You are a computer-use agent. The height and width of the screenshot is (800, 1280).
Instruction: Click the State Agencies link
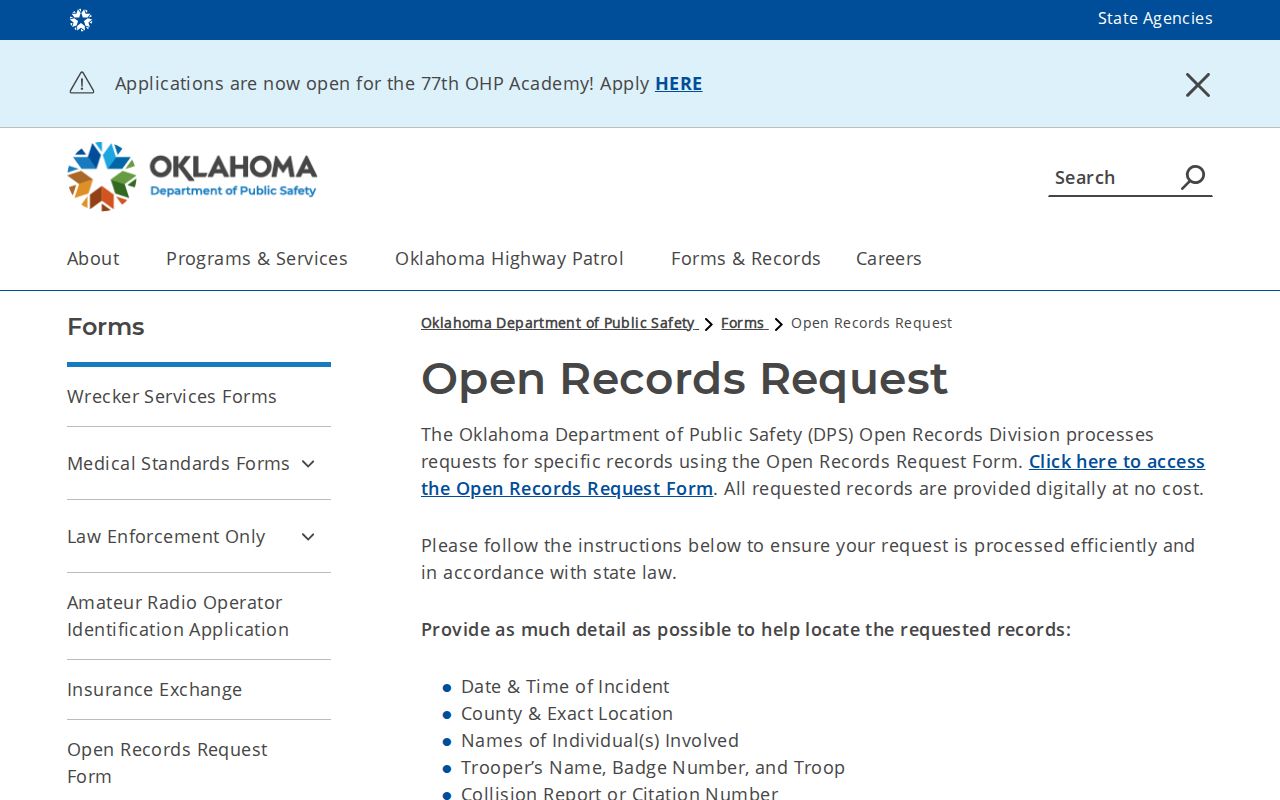coord(1155,18)
